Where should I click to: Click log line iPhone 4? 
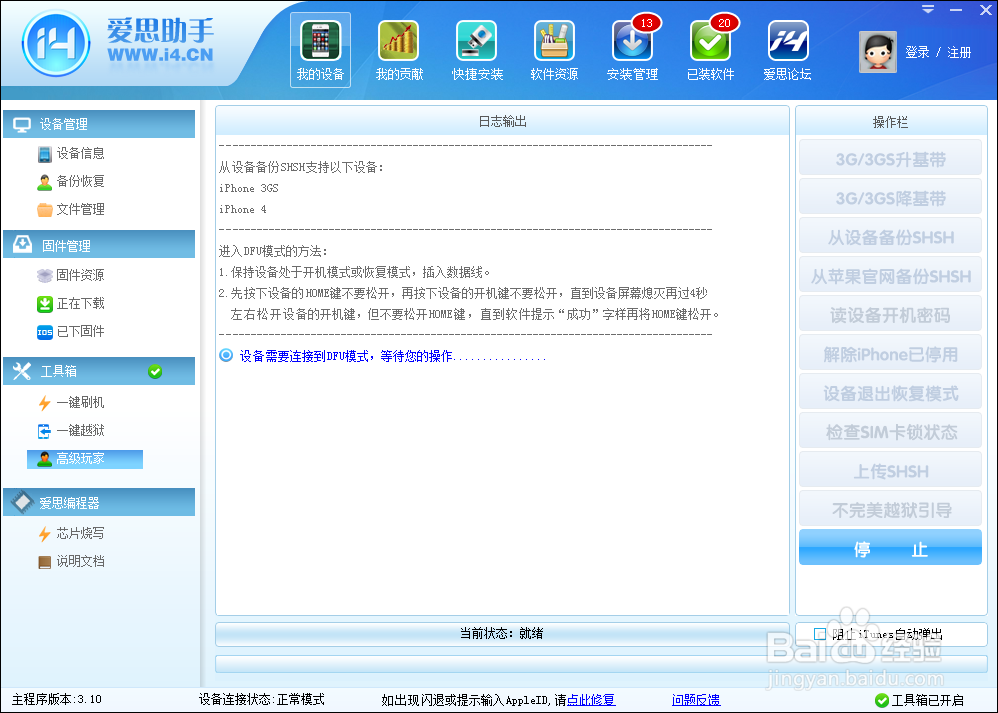pyautogui.click(x=242, y=209)
